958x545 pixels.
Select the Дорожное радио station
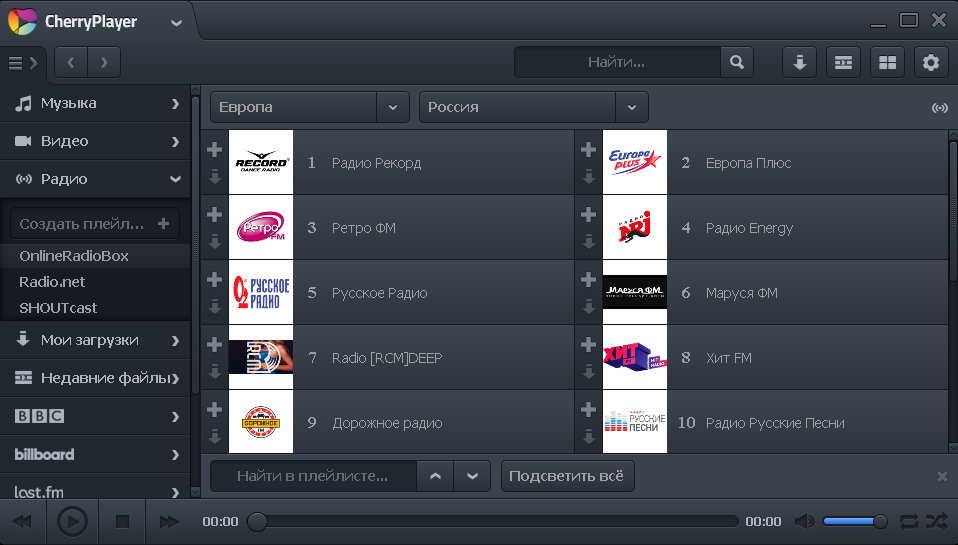pyautogui.click(x=387, y=423)
